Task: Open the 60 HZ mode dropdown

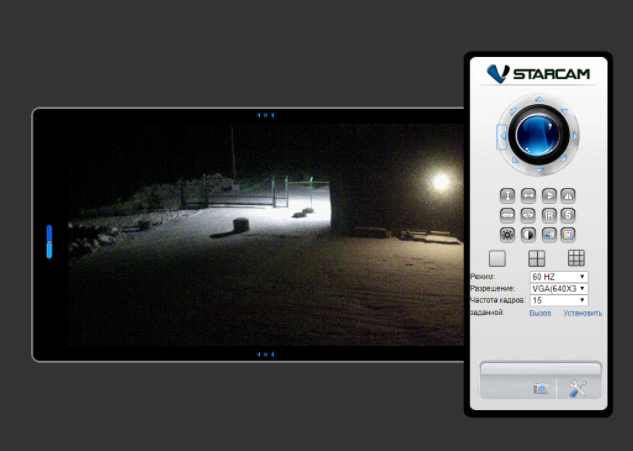Action: click(559, 277)
